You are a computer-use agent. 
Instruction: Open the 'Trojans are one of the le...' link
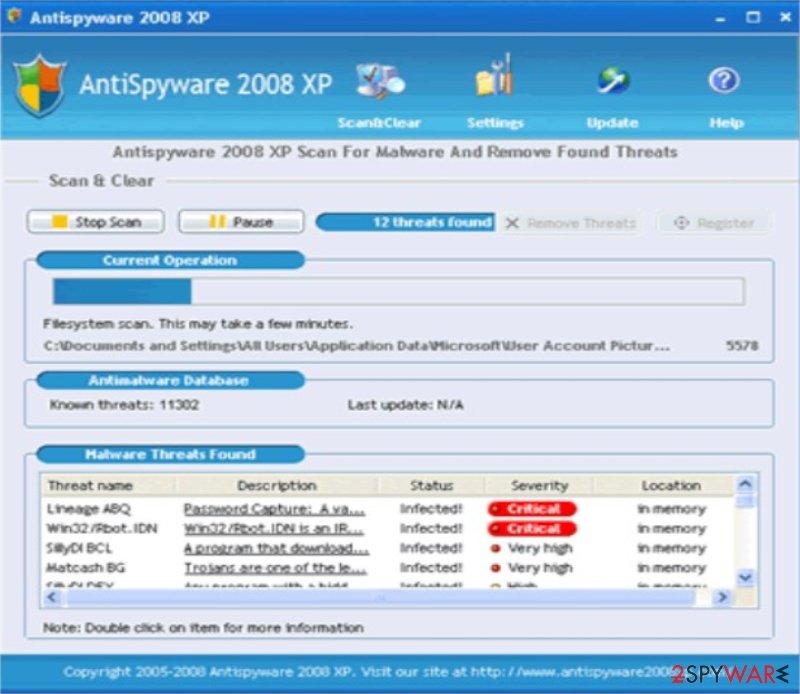click(275, 567)
